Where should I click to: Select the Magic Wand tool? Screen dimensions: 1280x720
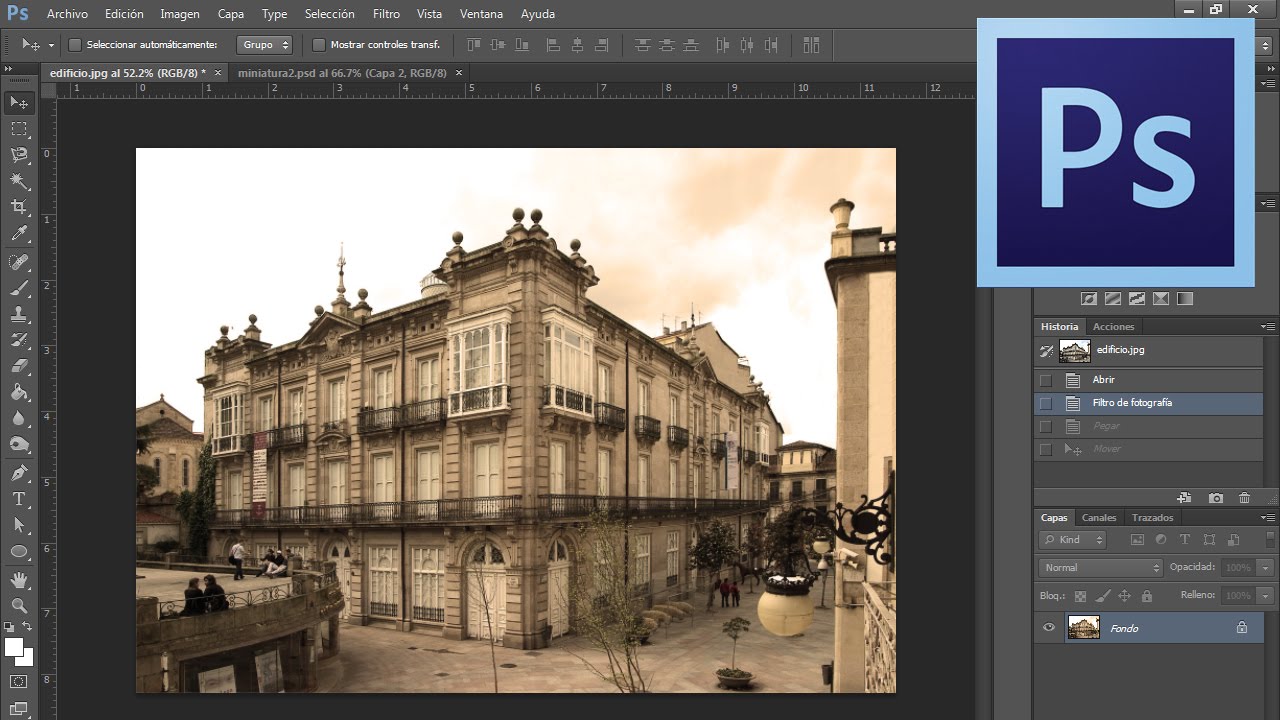click(19, 181)
